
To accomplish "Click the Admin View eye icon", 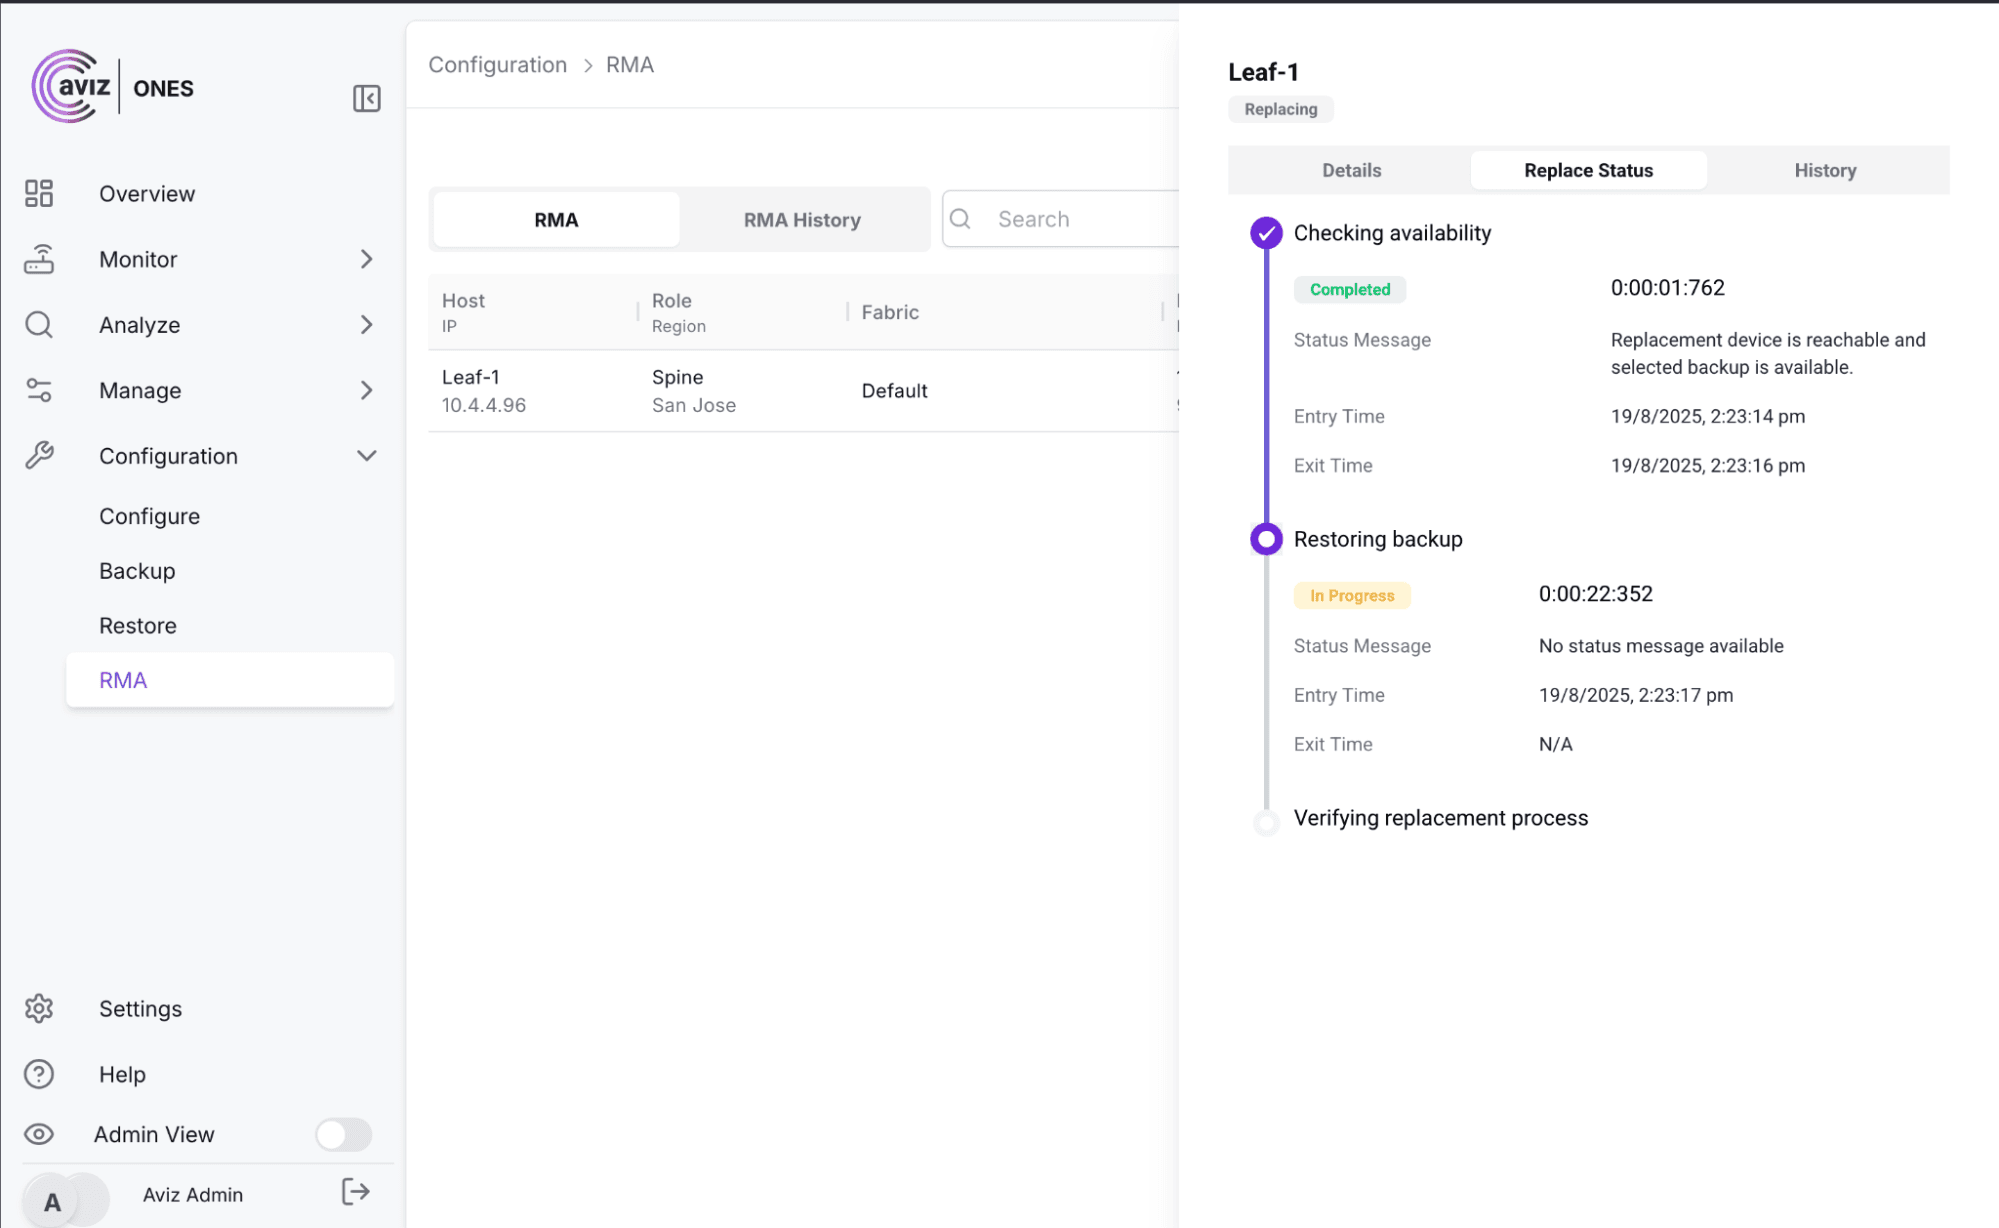I will [x=39, y=1134].
